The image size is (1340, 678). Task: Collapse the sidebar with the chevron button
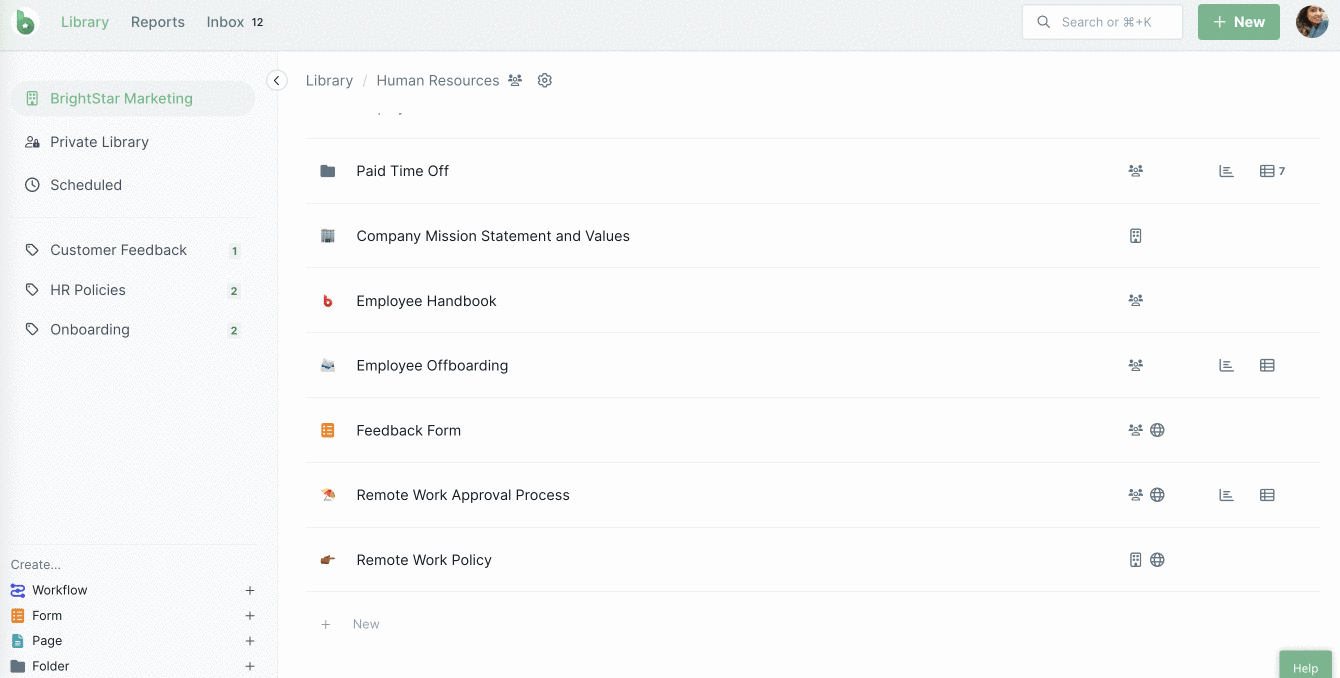coord(277,80)
